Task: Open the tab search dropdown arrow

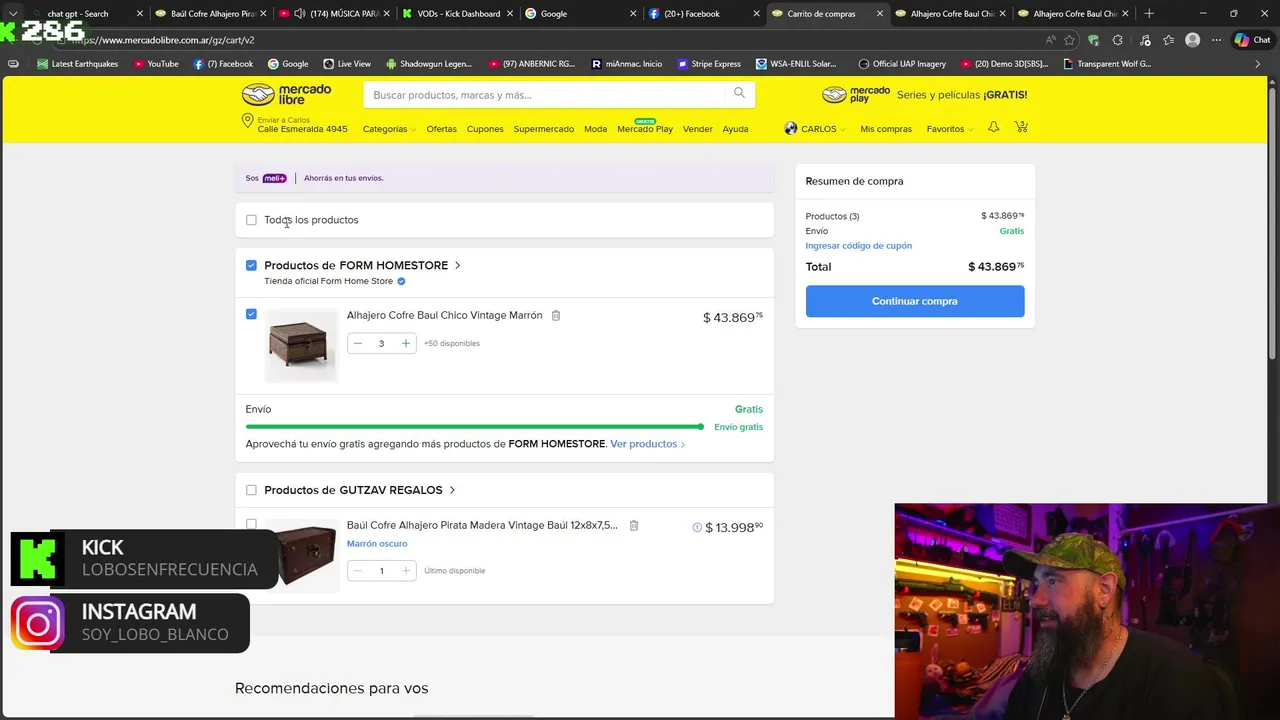Action: point(13,13)
